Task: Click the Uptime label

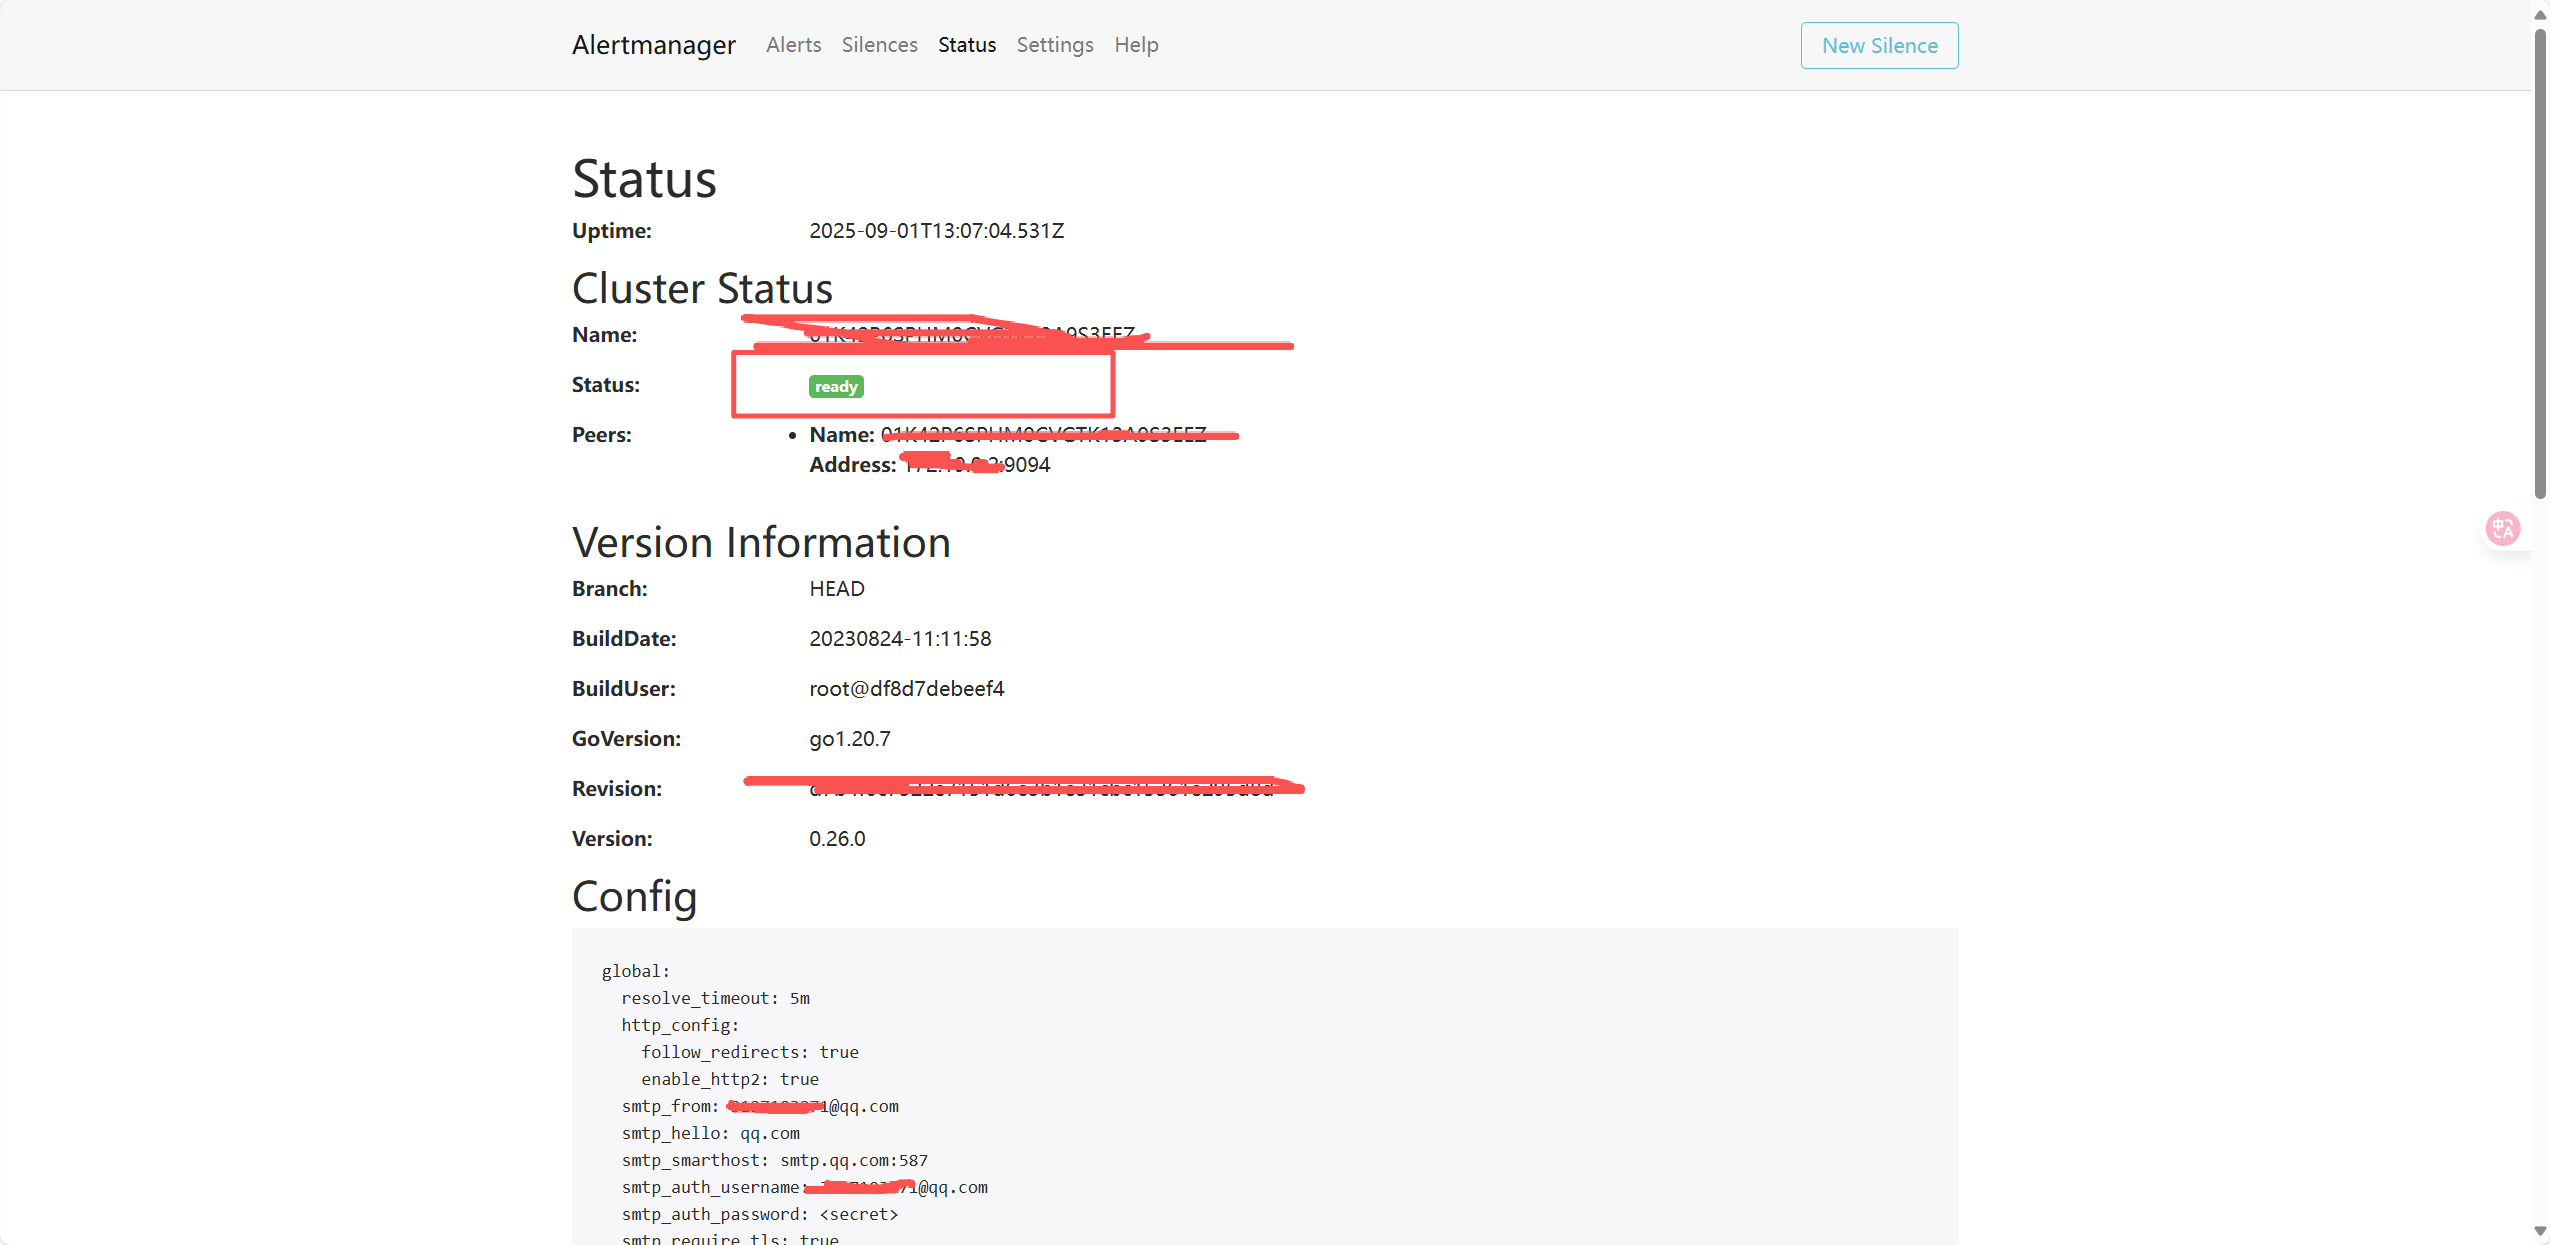Action: click(x=611, y=231)
